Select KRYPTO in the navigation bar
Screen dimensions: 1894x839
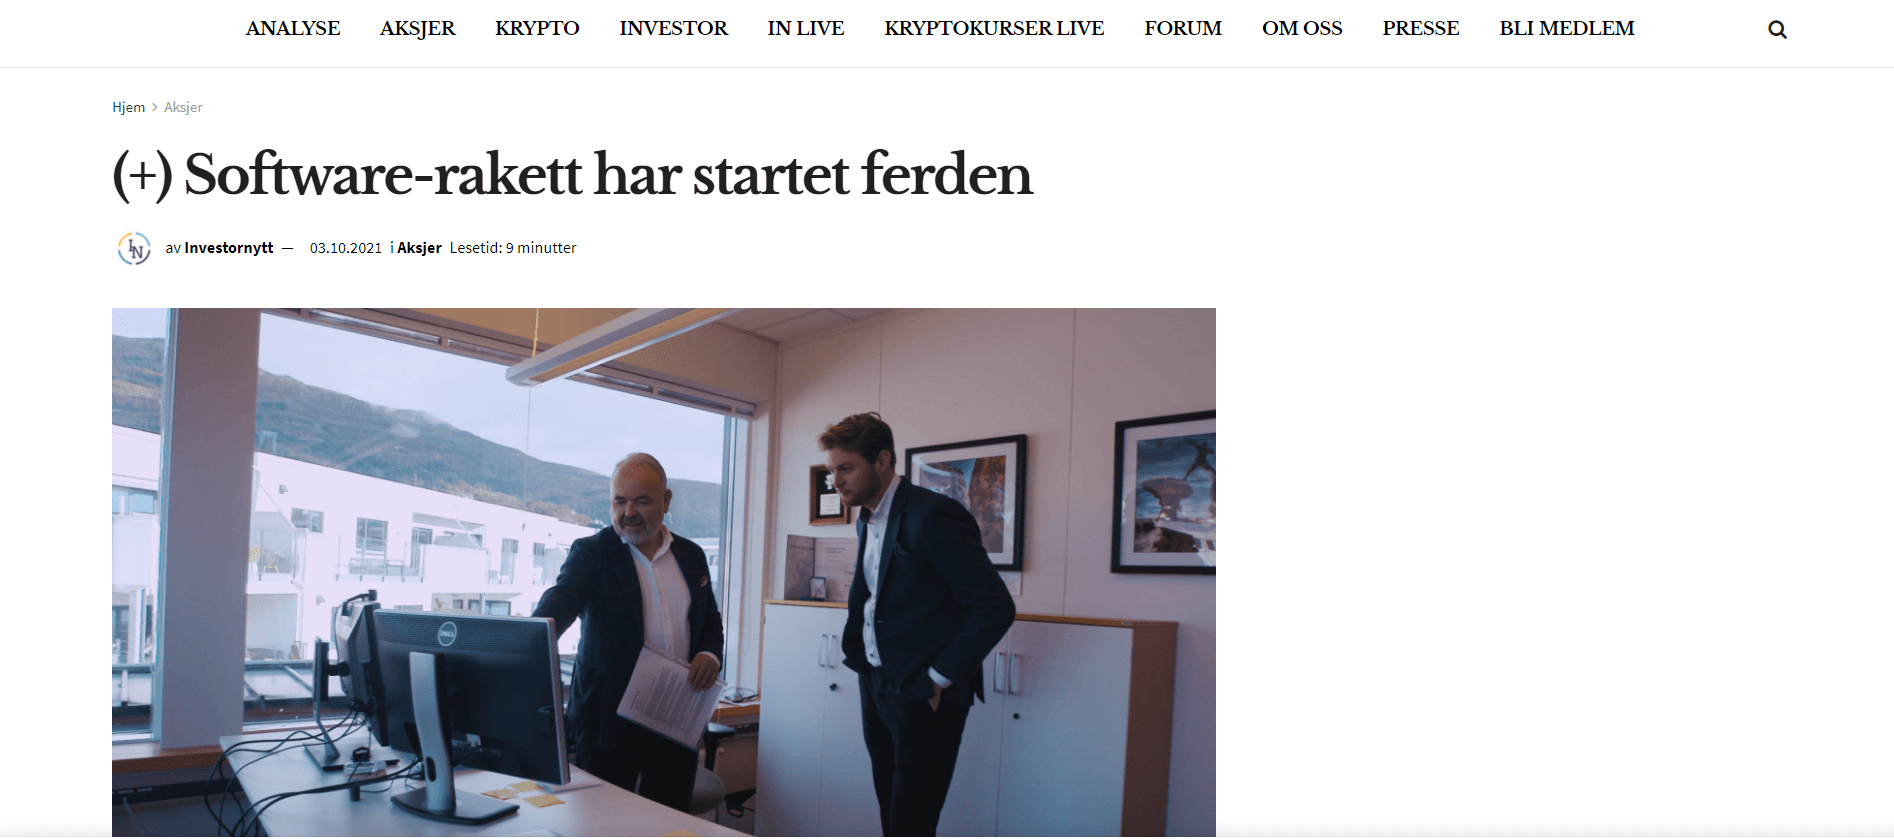tap(537, 28)
